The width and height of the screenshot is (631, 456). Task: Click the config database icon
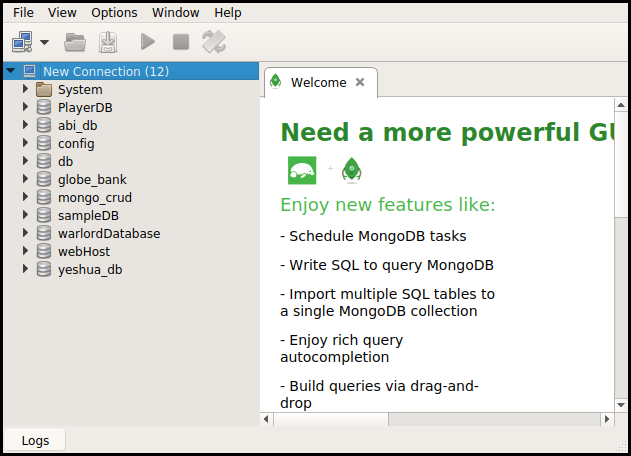tap(44, 143)
